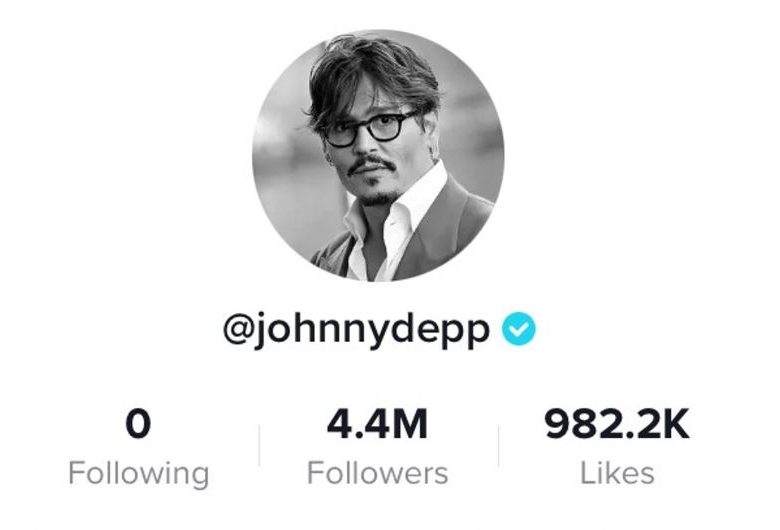Screen dimensions: 780x530
Task: Show the 982.2K Likes stat details
Action: pyautogui.click(x=617, y=448)
